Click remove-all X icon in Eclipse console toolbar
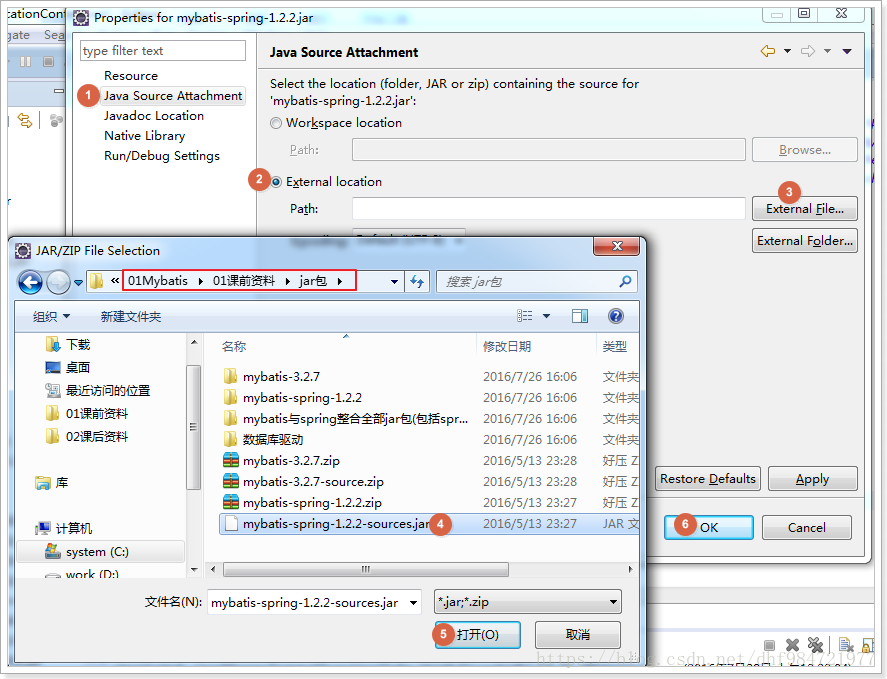The image size is (887, 679). click(x=815, y=644)
